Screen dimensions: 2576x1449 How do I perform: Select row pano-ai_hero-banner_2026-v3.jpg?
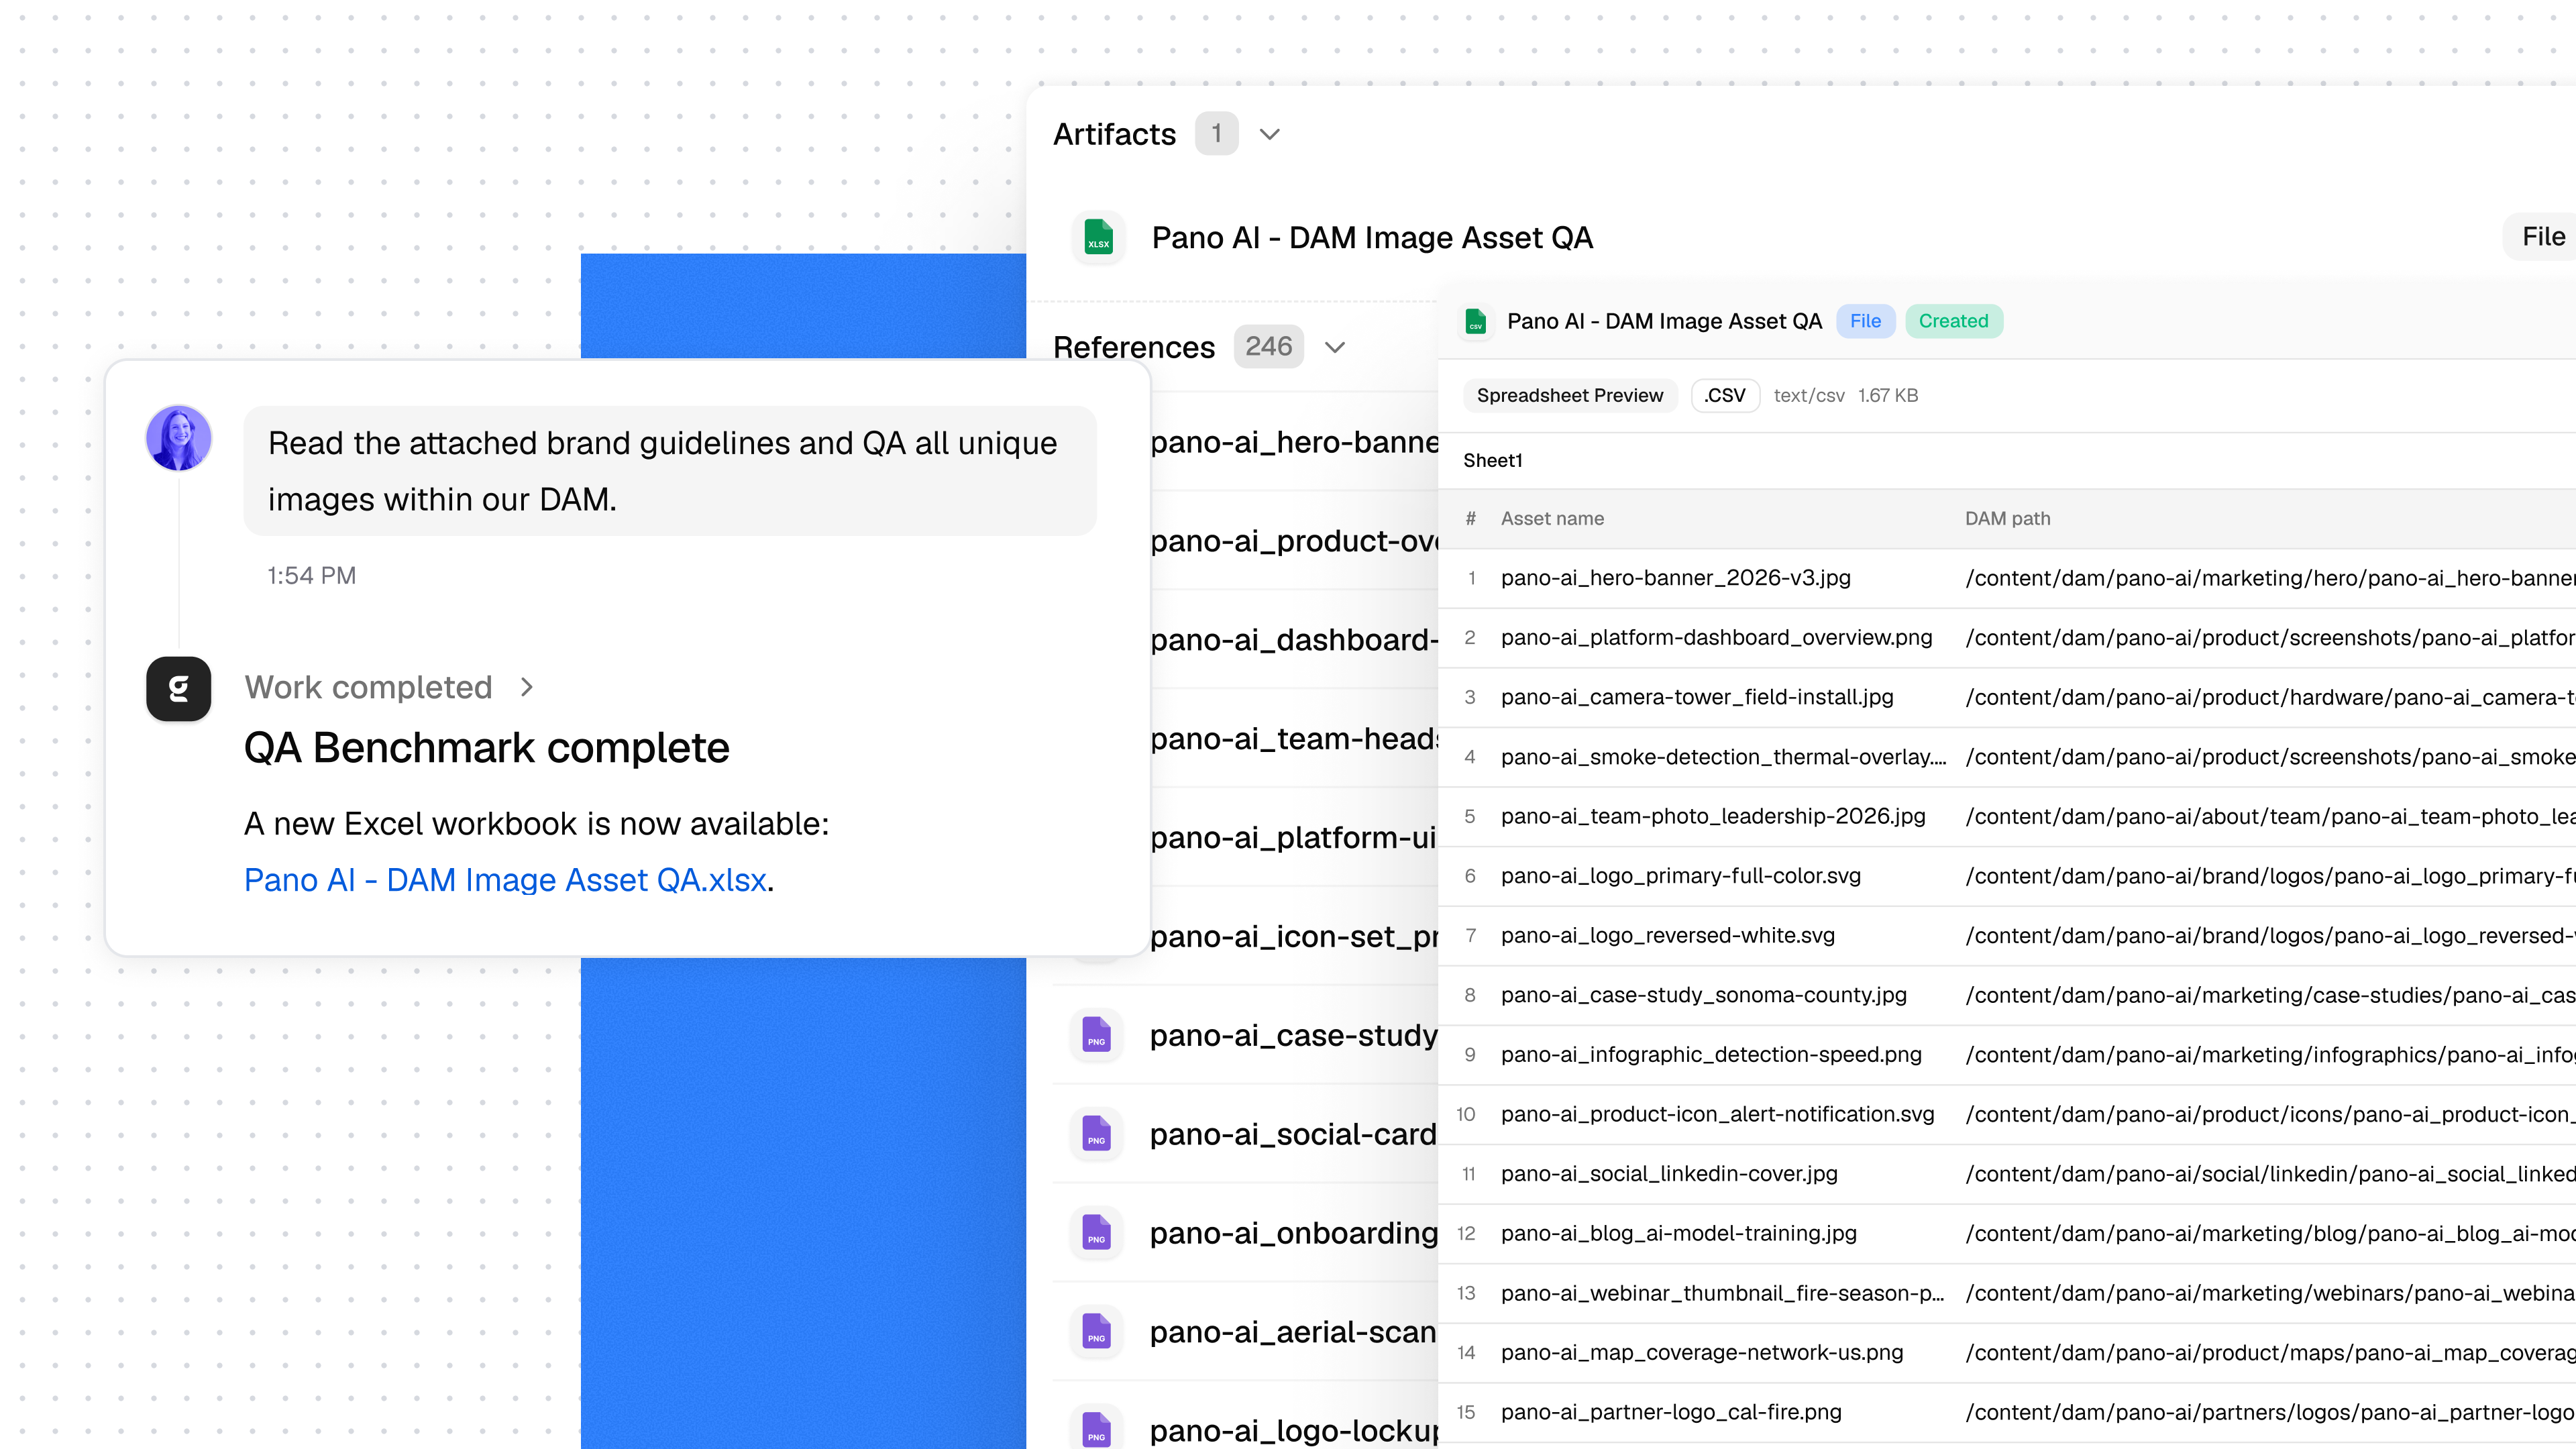2007,578
